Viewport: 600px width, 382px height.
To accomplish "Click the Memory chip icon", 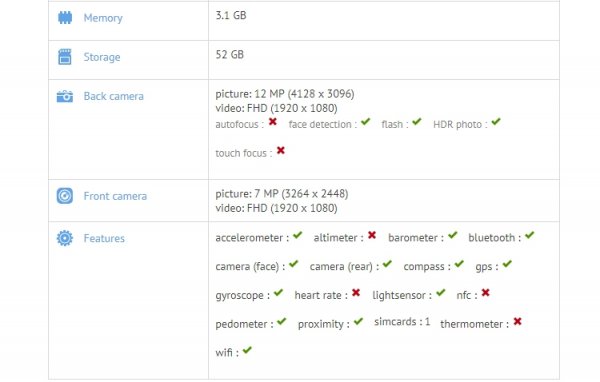I will [x=65, y=18].
